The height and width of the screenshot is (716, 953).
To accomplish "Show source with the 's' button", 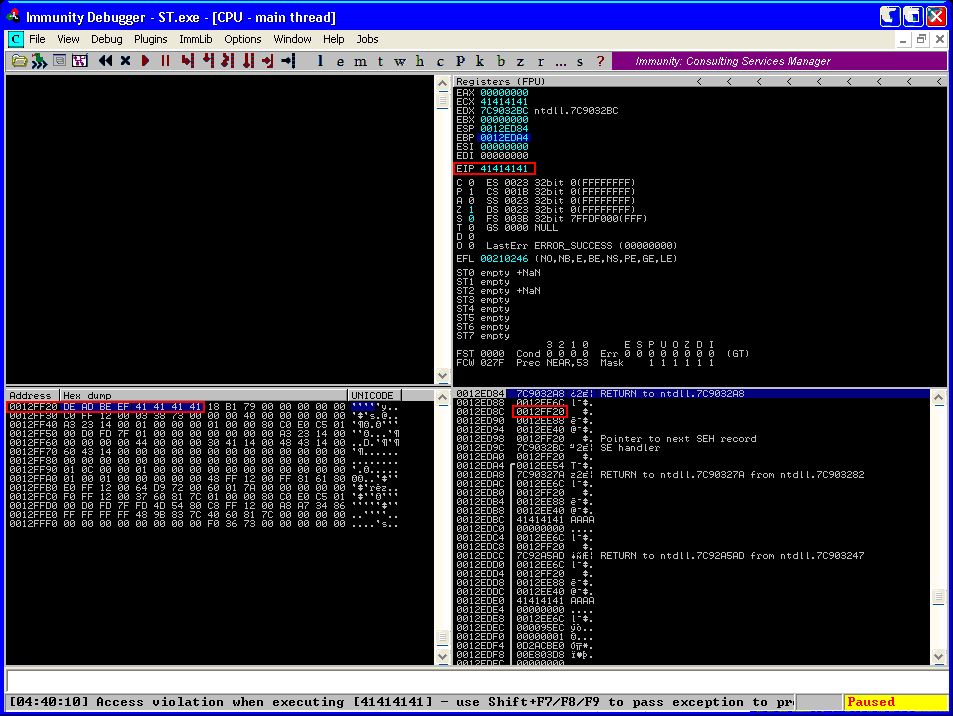I will coord(580,61).
